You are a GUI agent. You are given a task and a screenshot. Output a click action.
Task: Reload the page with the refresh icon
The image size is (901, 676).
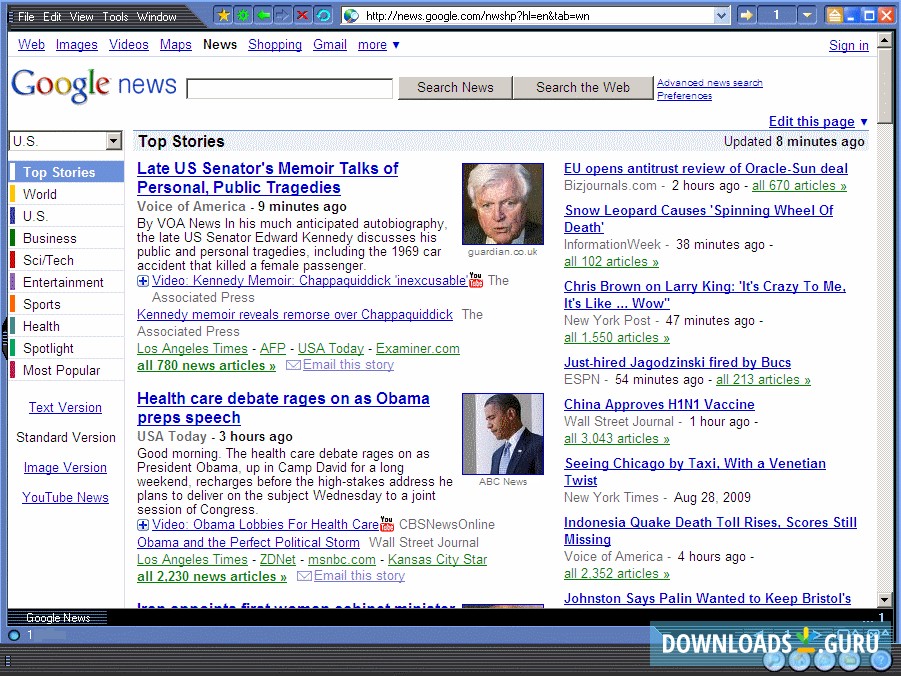323,16
